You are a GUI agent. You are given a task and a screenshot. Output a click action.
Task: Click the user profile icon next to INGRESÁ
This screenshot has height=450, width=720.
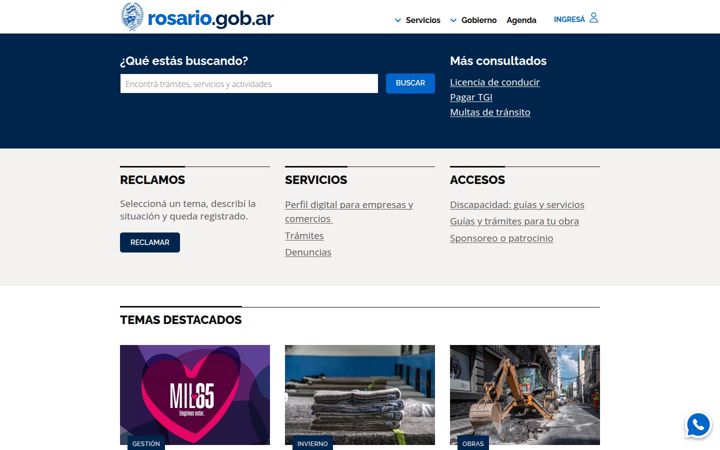594,18
